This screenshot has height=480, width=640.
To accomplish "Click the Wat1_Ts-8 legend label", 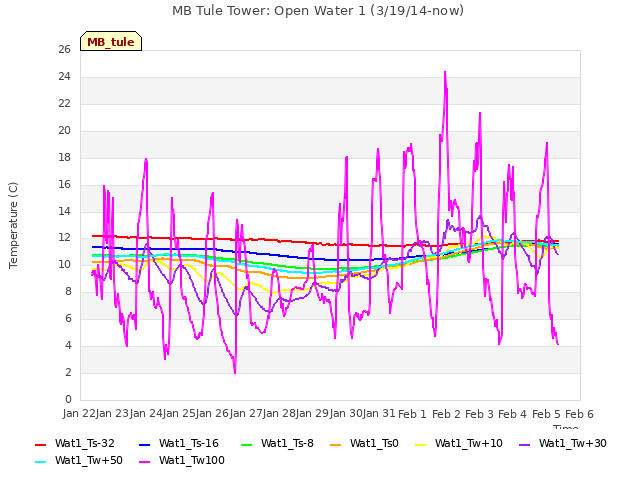I will (x=287, y=443).
